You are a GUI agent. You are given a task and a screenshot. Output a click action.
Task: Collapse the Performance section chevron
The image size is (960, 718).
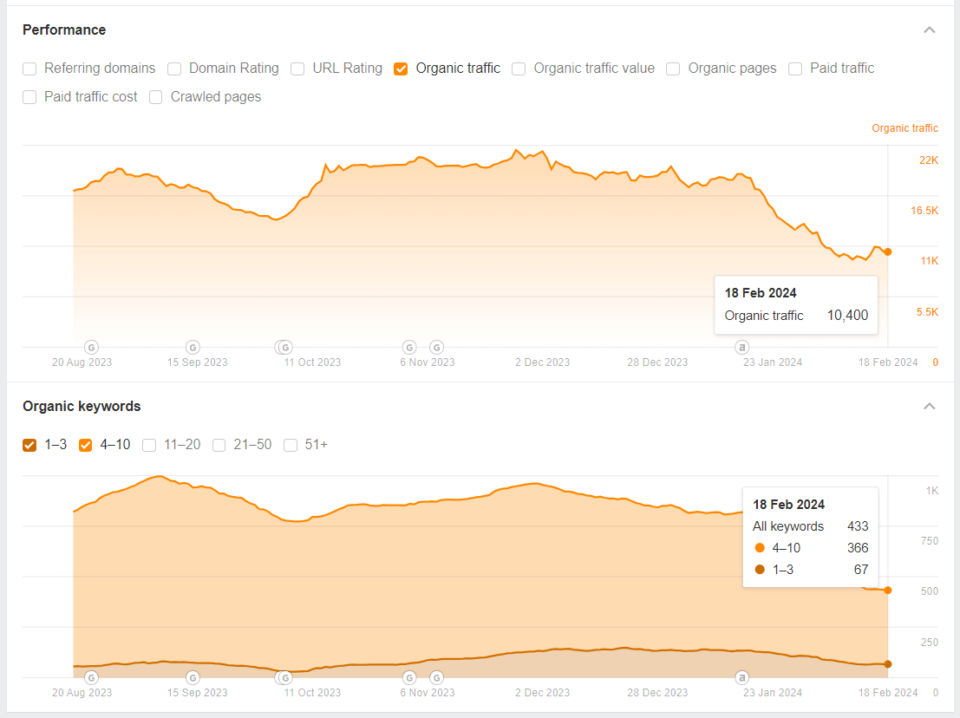929,29
